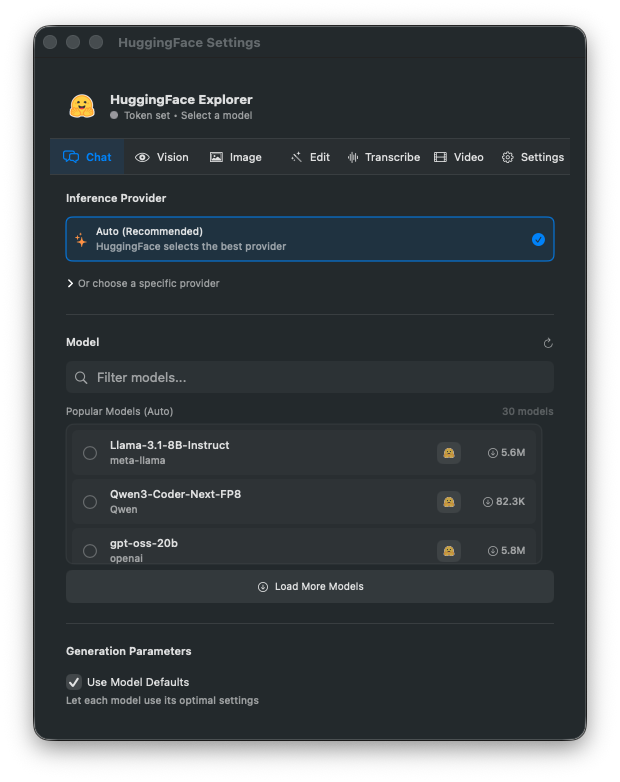
Task: Close the HuggingFace Settings window
Action: point(50,42)
